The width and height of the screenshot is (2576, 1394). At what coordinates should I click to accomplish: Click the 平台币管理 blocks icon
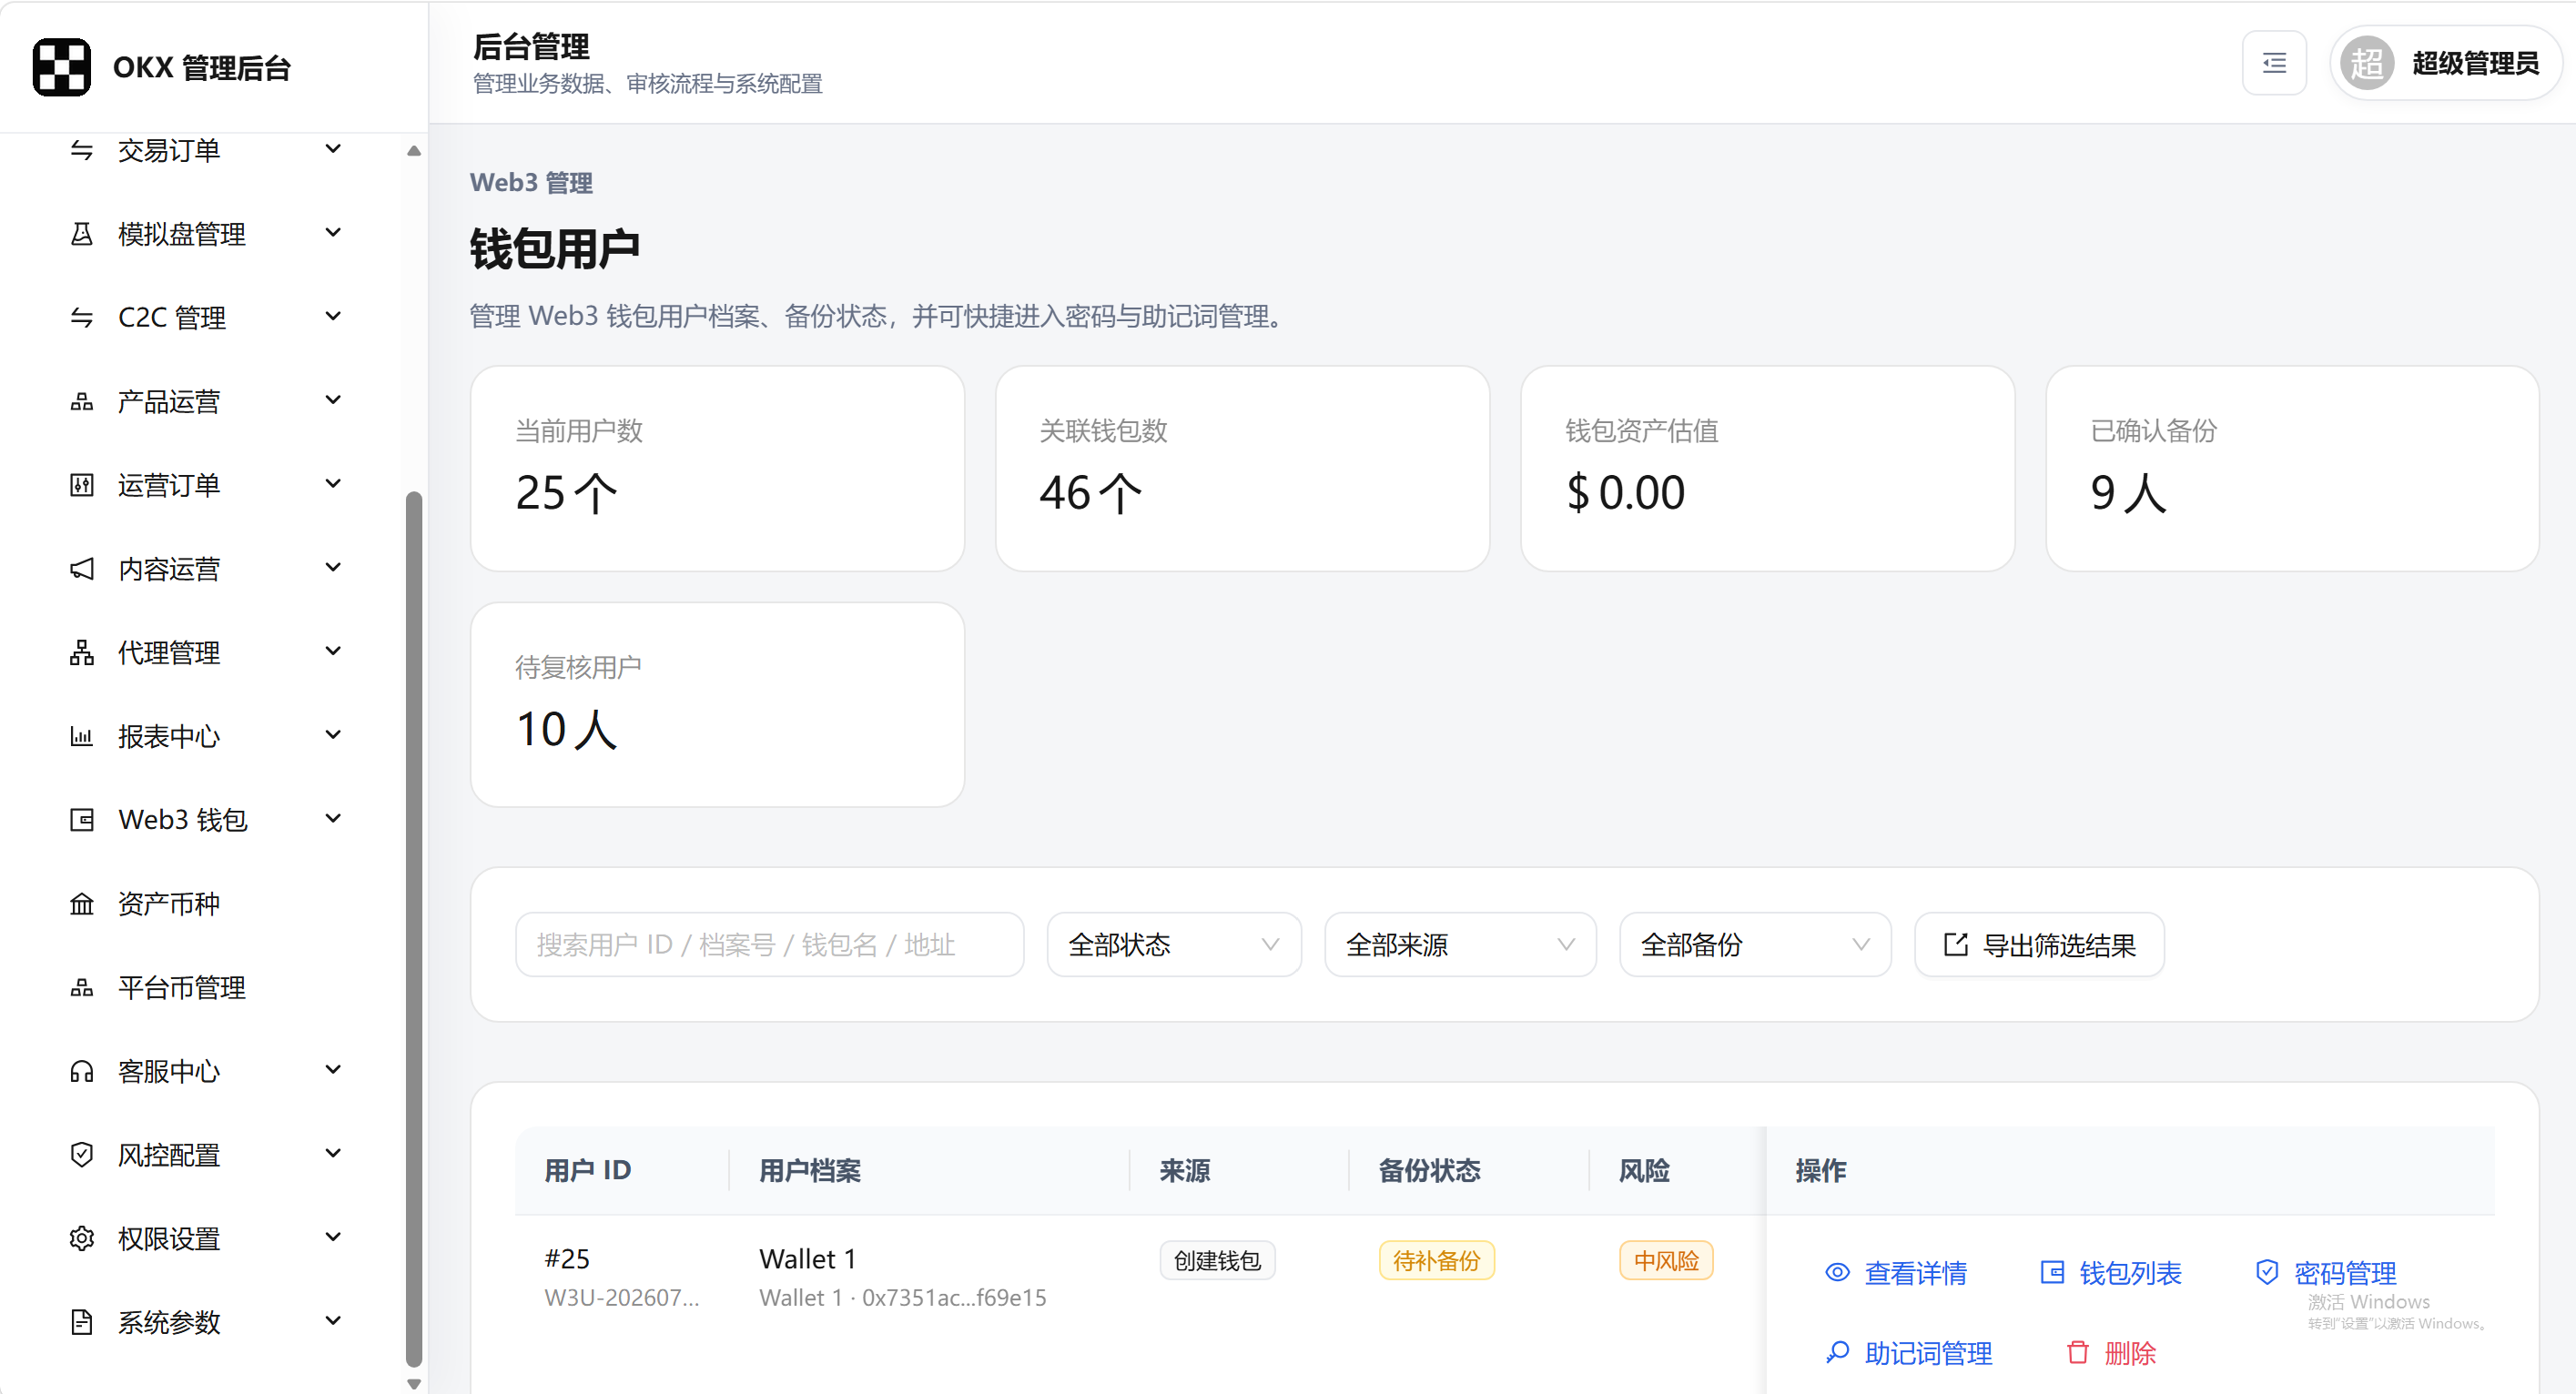[82, 987]
